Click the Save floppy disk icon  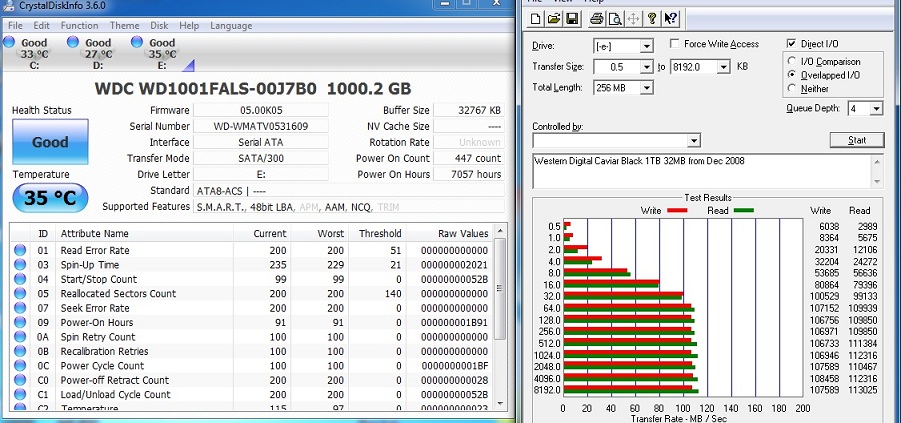[571, 19]
